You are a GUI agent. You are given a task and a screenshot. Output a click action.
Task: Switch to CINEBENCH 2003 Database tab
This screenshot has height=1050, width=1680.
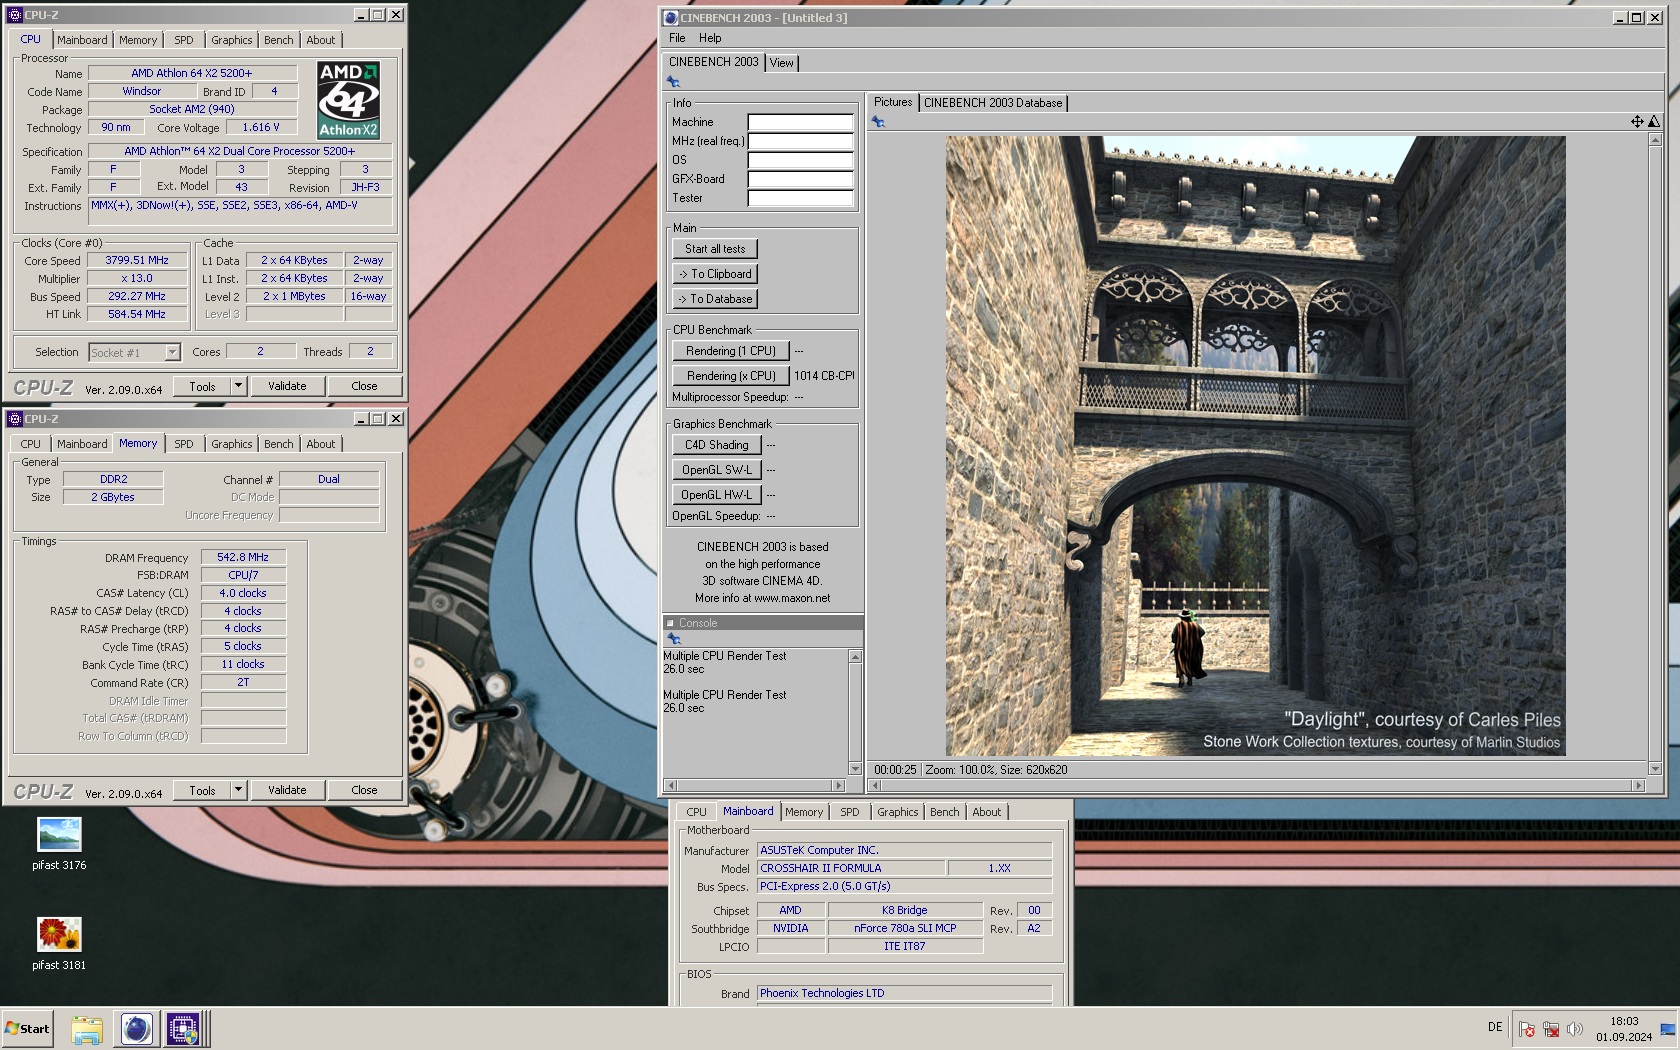point(993,103)
